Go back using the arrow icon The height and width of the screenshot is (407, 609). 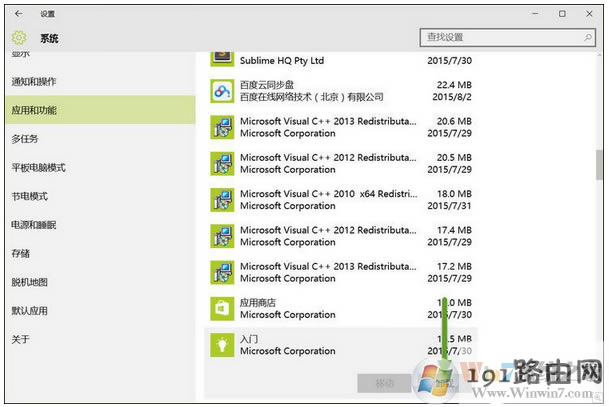18,14
